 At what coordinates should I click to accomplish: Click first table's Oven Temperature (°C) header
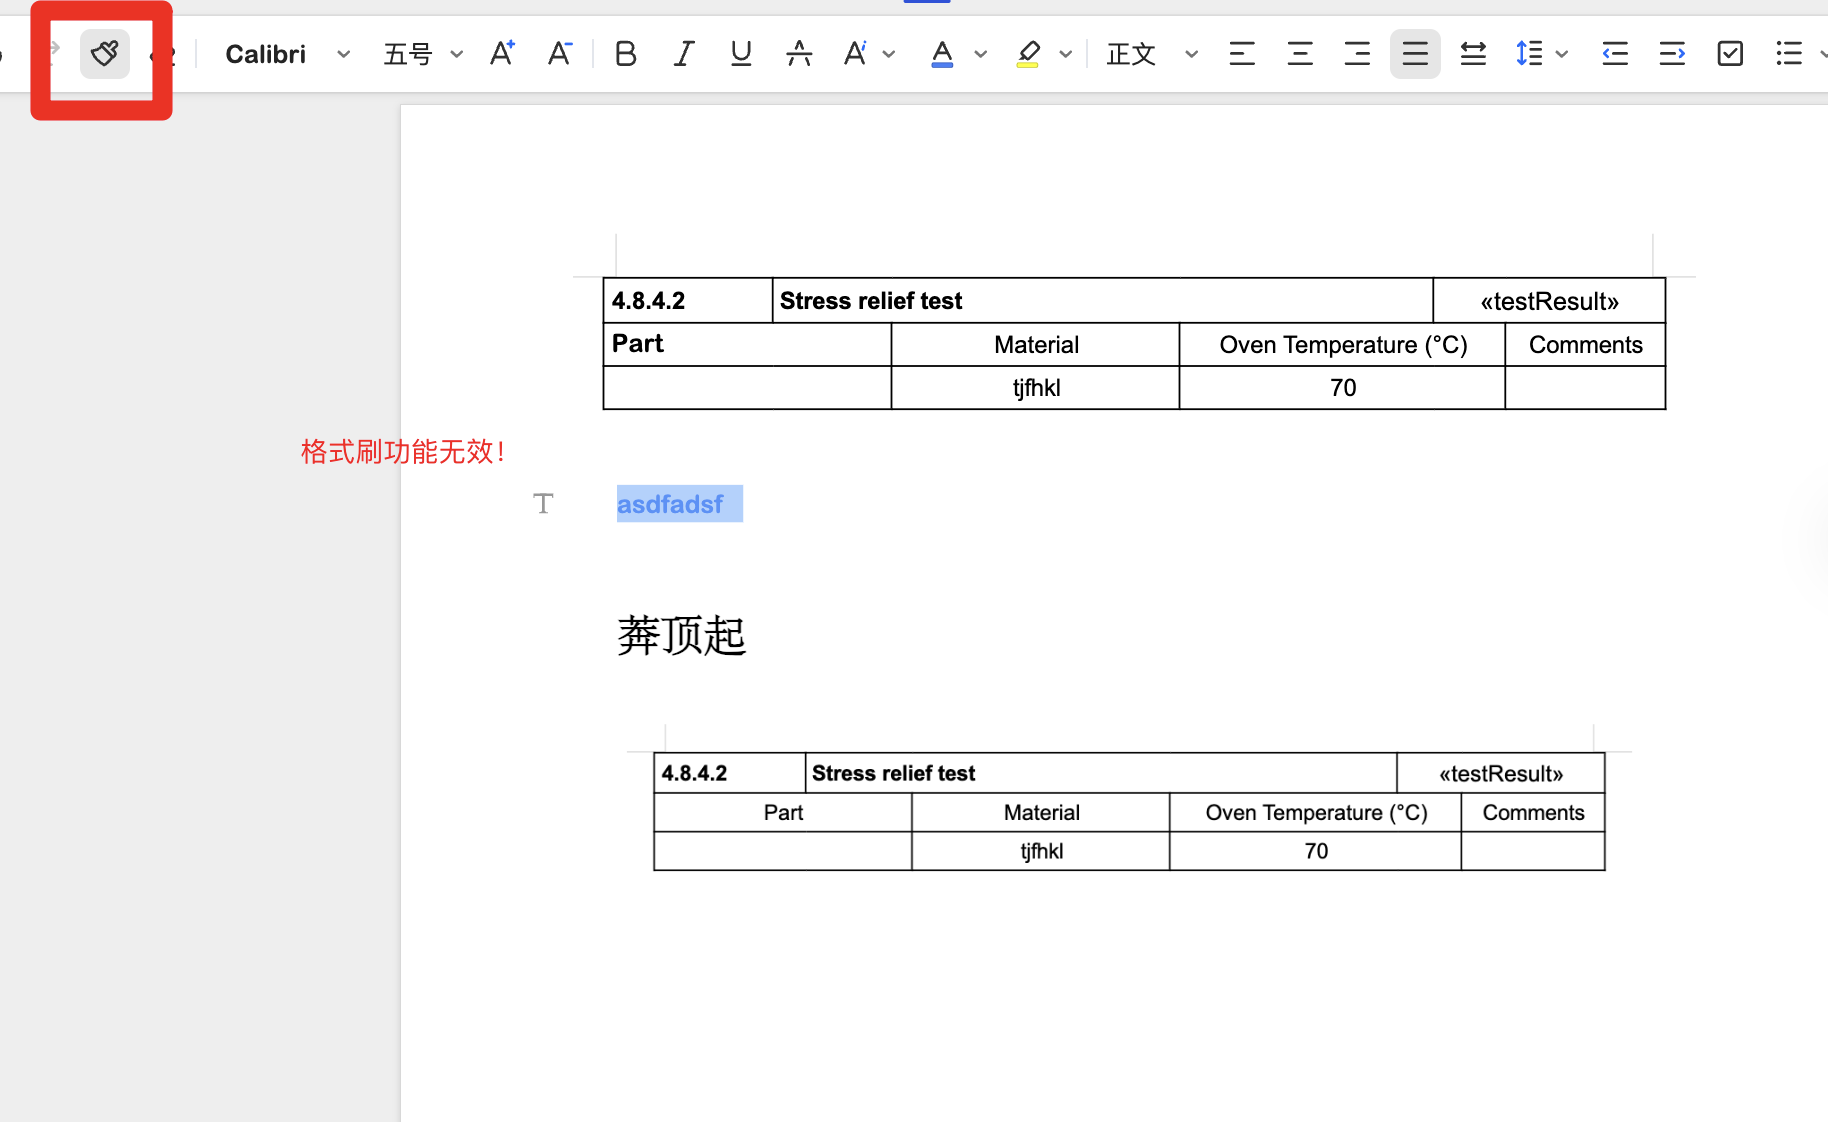pos(1343,345)
